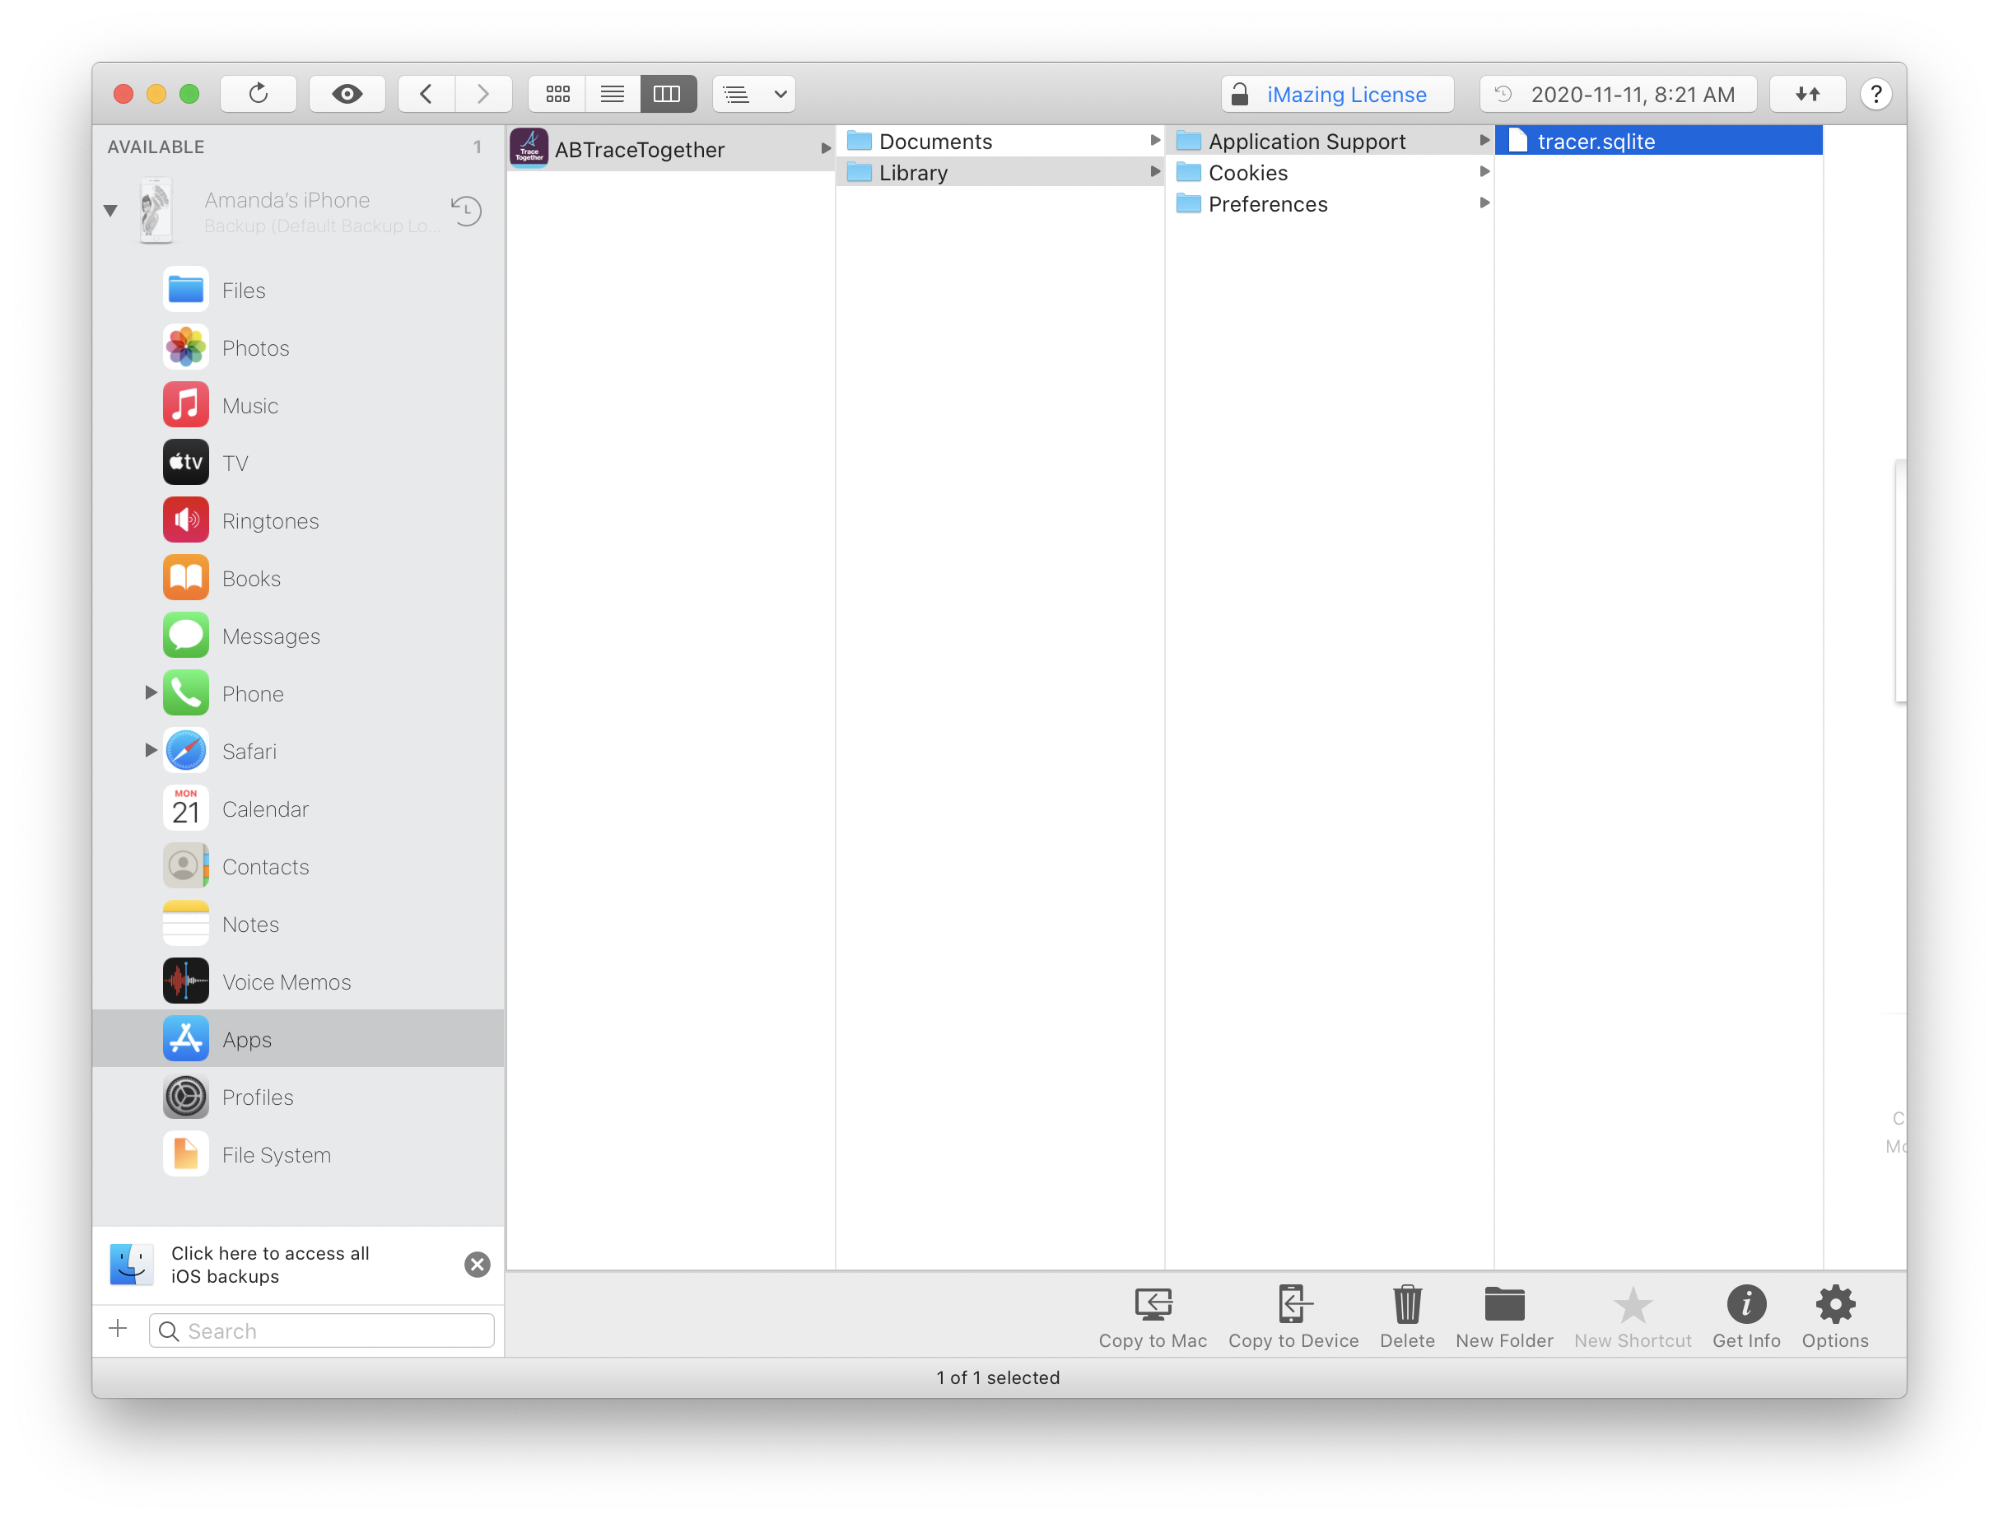Select Application Support folder
This screenshot has width=1999, height=1520.
1329,141
